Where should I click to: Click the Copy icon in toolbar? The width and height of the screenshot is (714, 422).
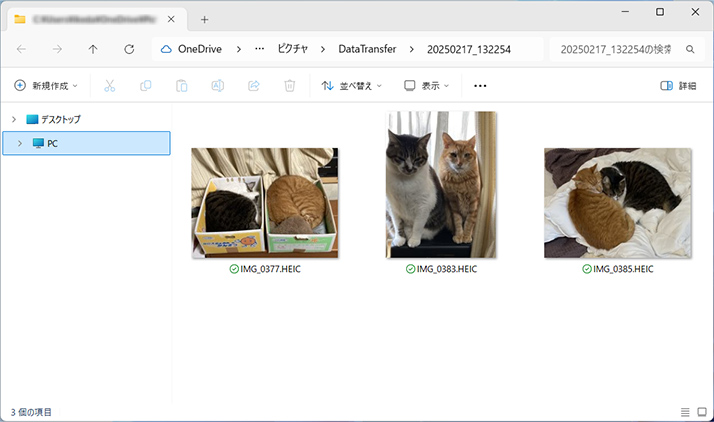click(x=146, y=86)
